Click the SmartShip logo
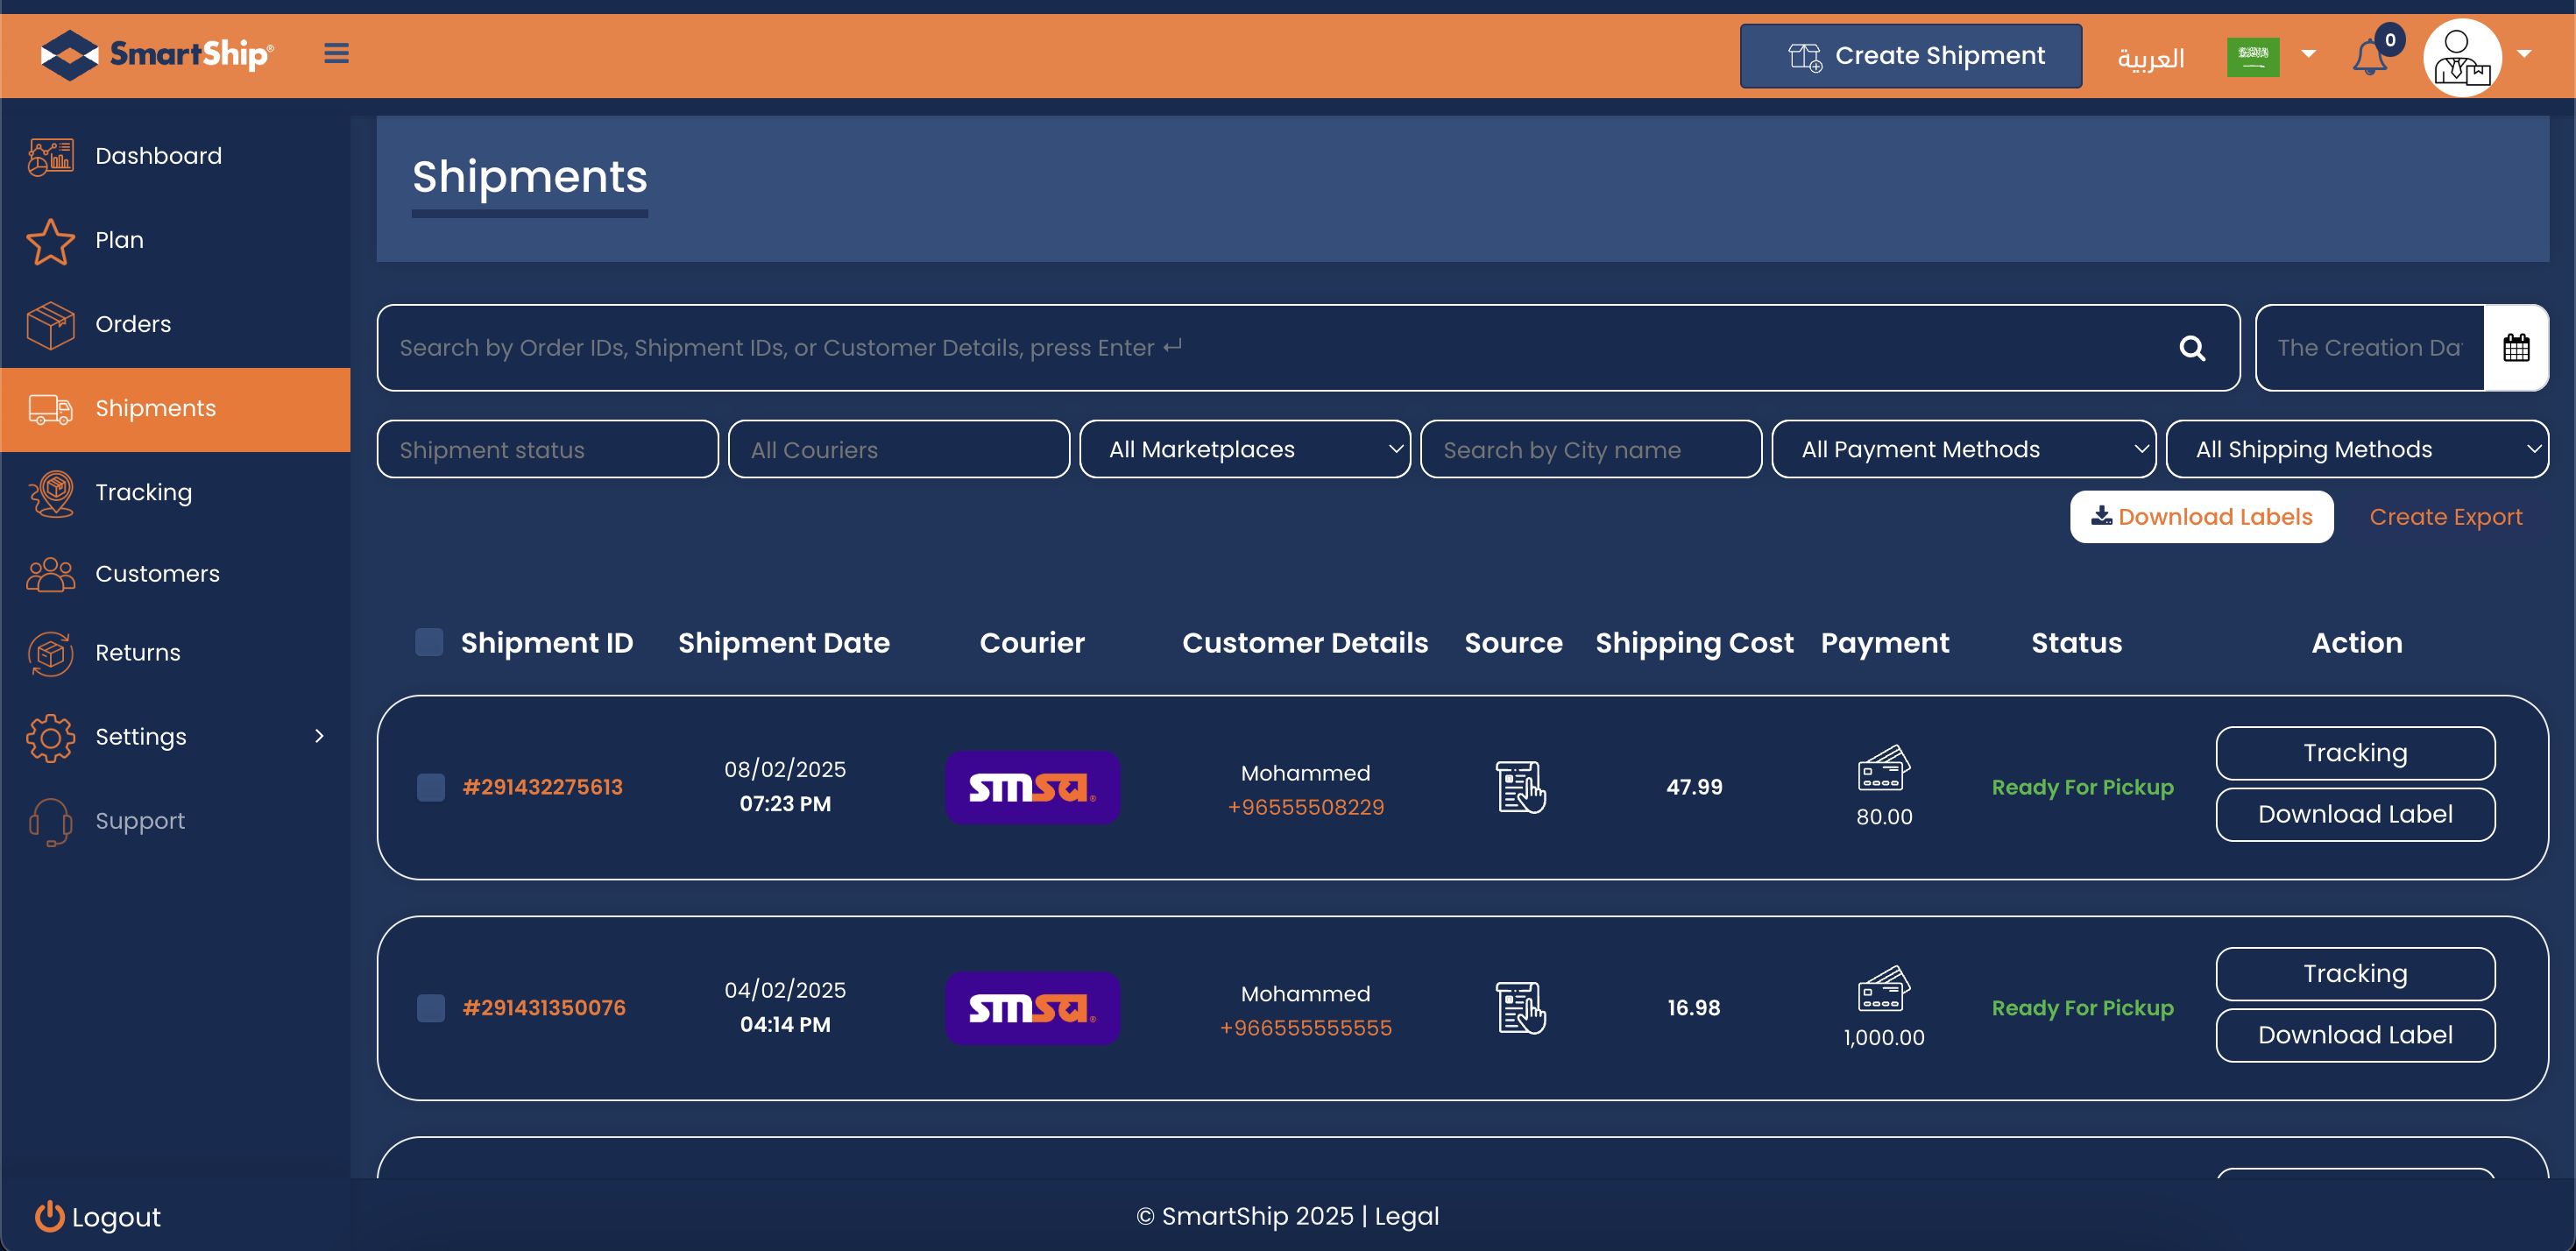 pyautogui.click(x=156, y=54)
